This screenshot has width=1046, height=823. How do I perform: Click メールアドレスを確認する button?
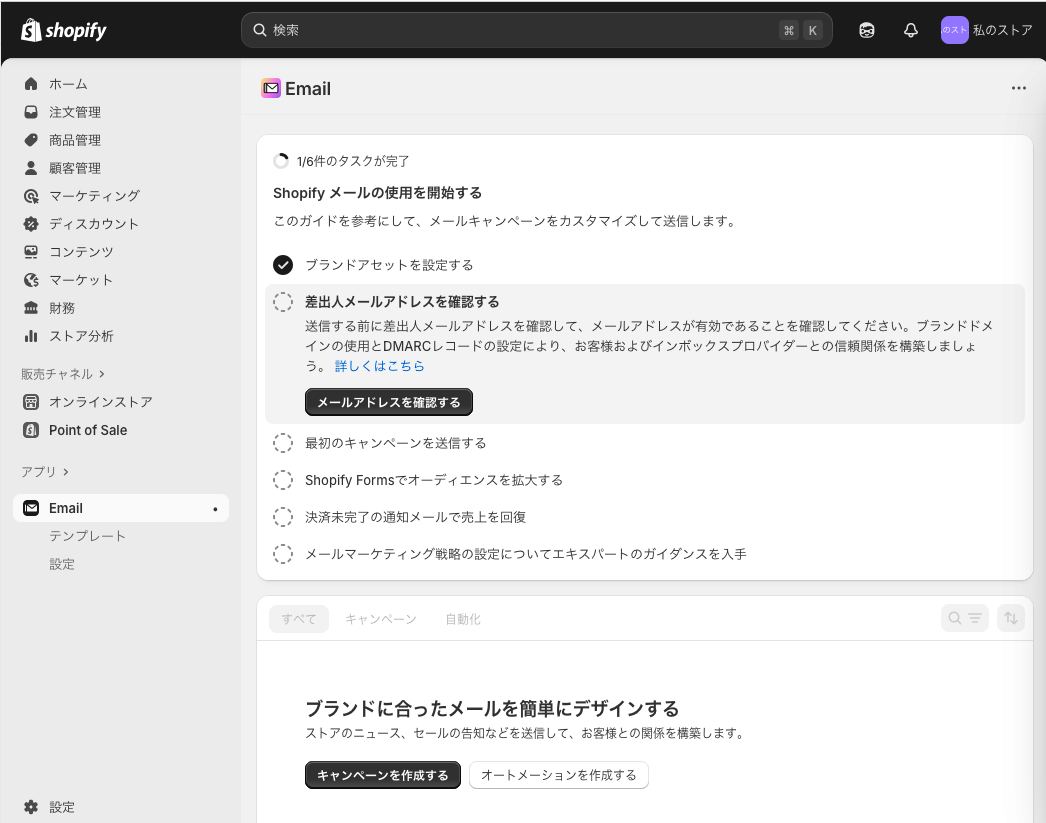click(x=389, y=402)
